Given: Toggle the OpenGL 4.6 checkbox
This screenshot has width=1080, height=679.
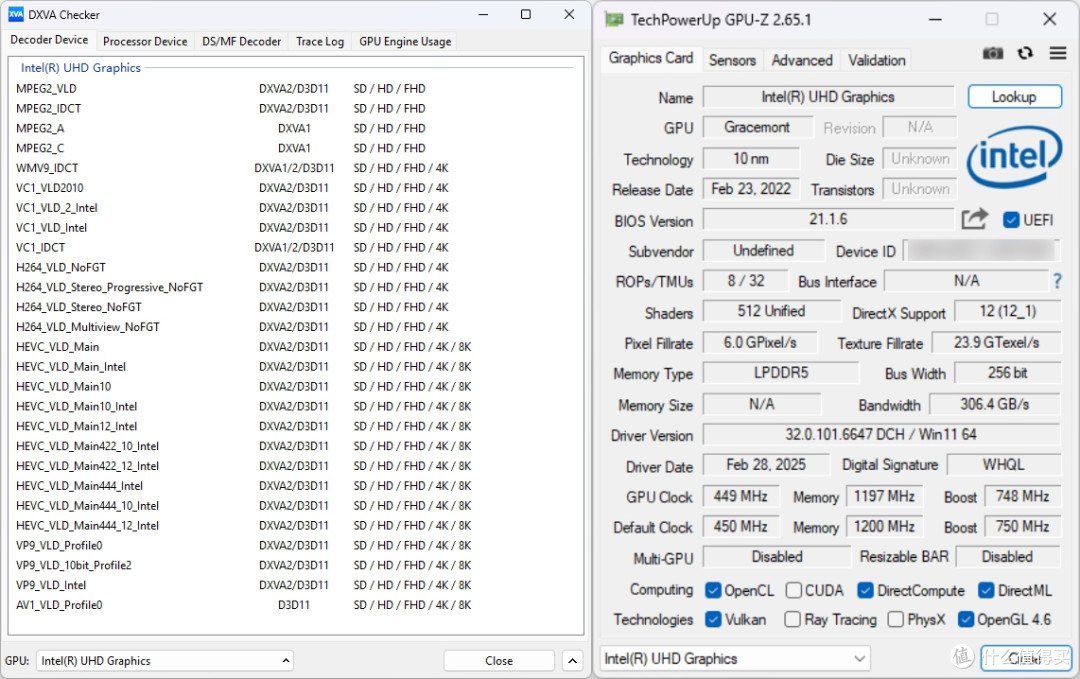Looking at the screenshot, I should coord(966,619).
